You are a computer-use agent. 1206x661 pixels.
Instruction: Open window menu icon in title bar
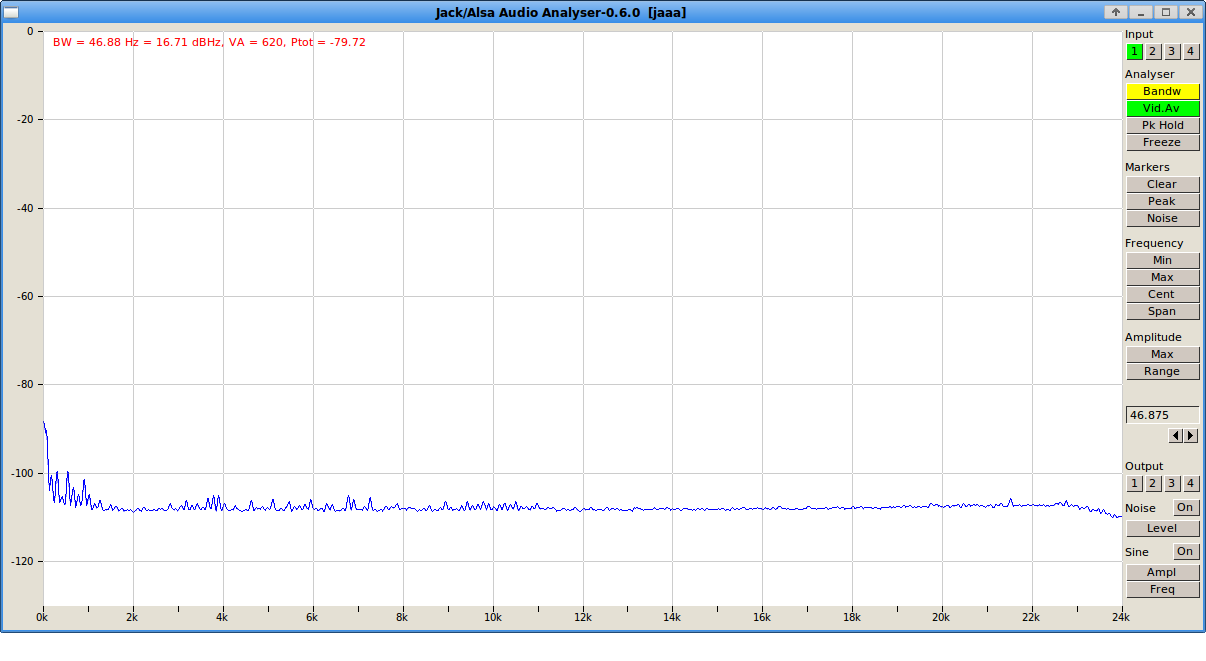[x=12, y=12]
